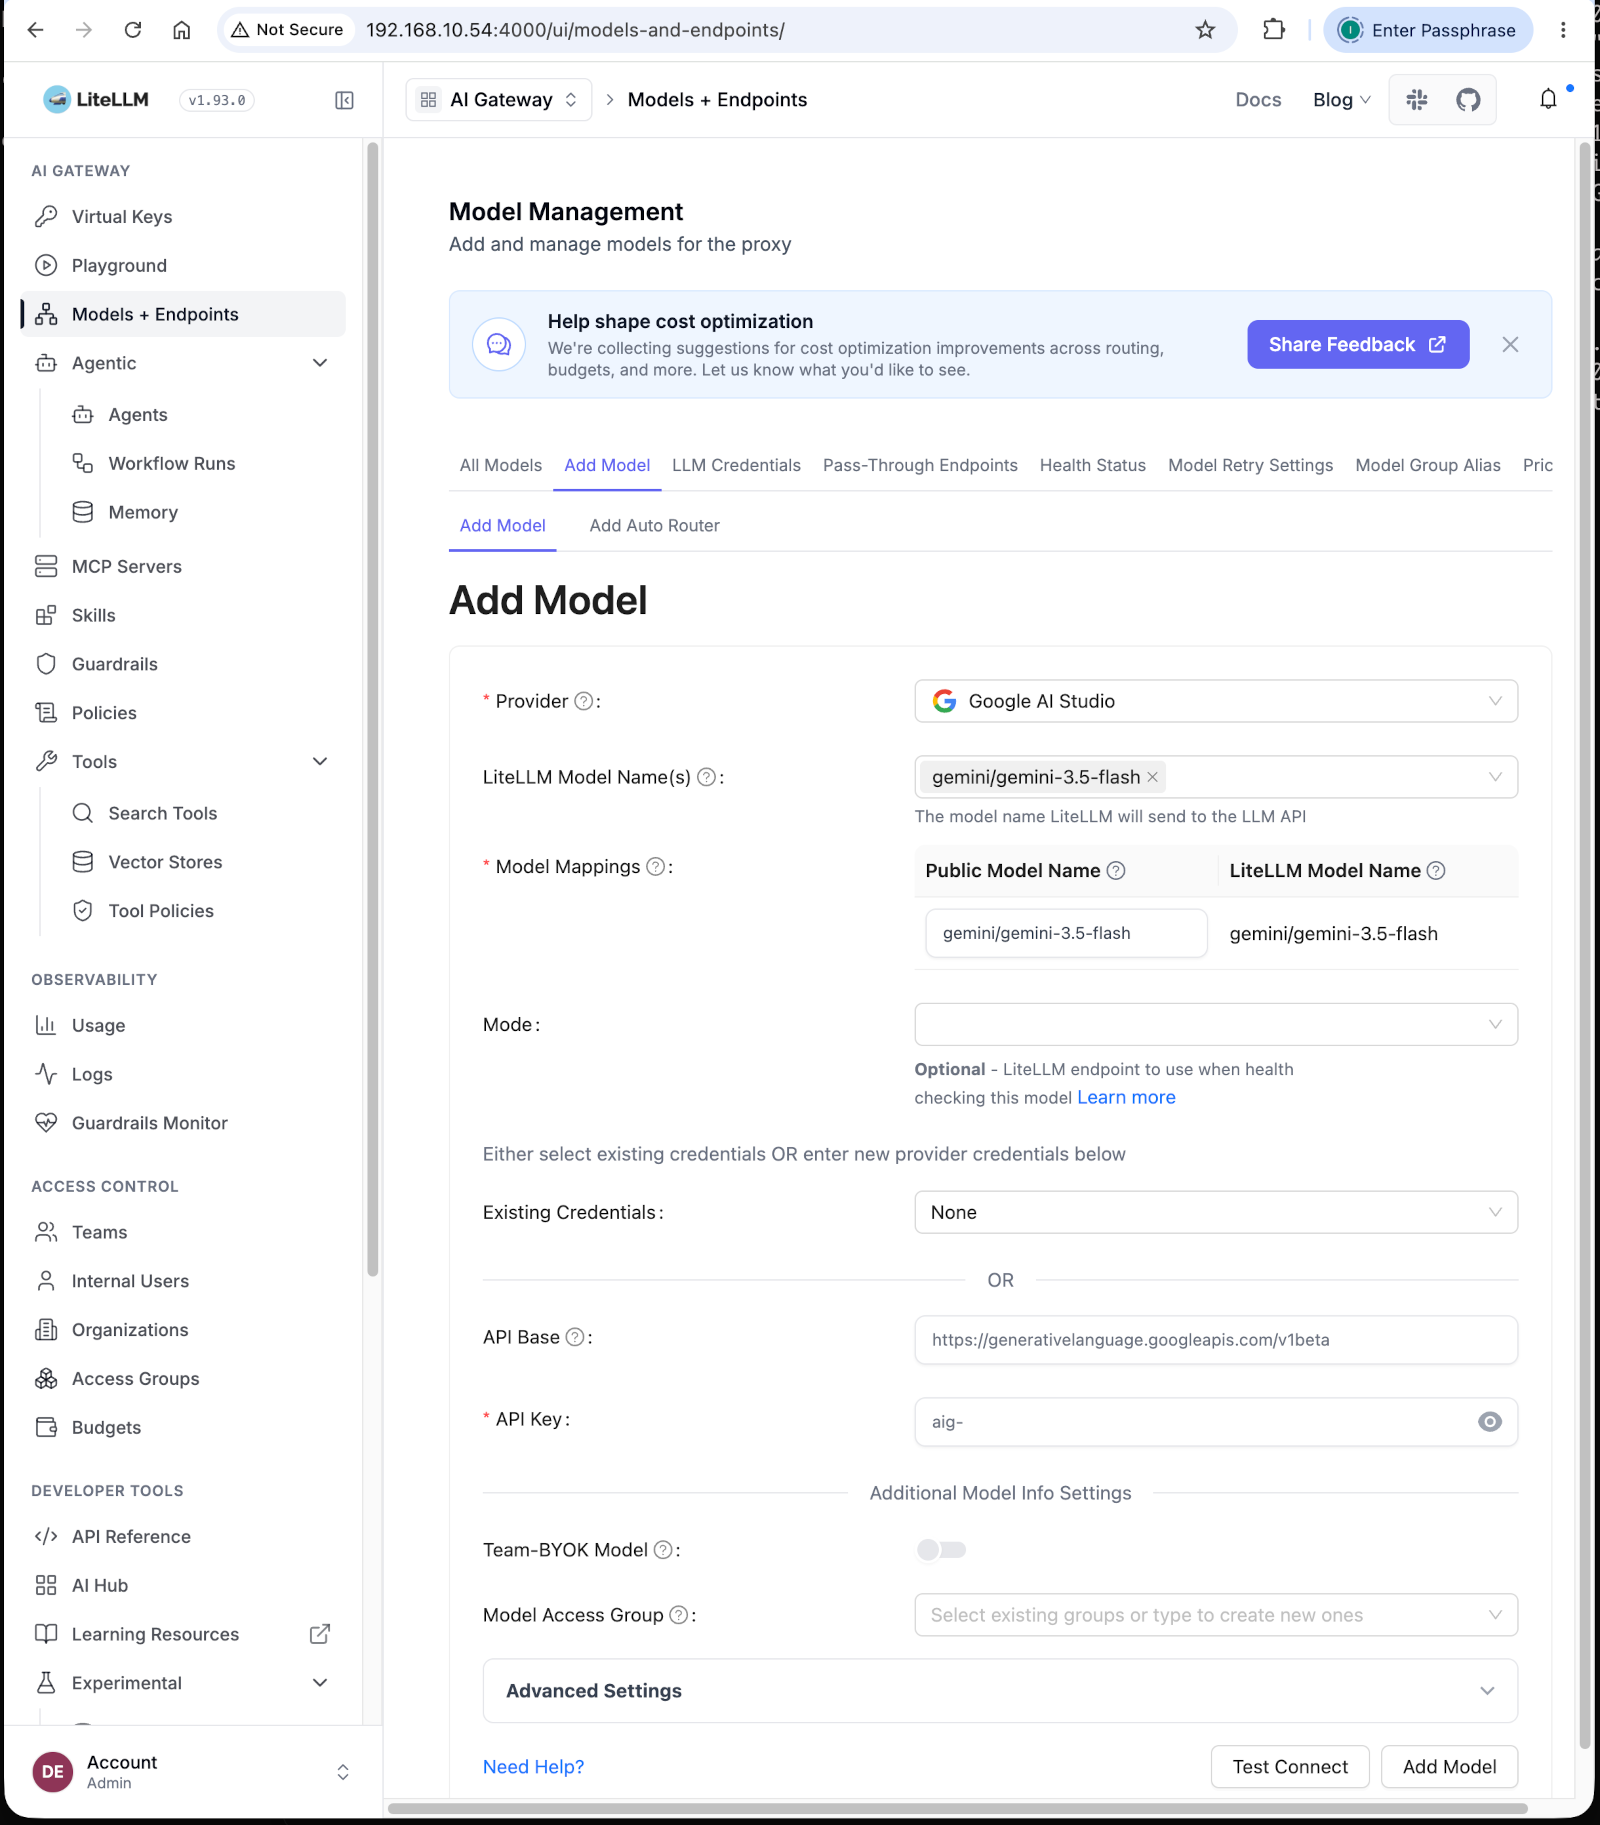Click the Enter Passphrase profile button

pos(1428,30)
